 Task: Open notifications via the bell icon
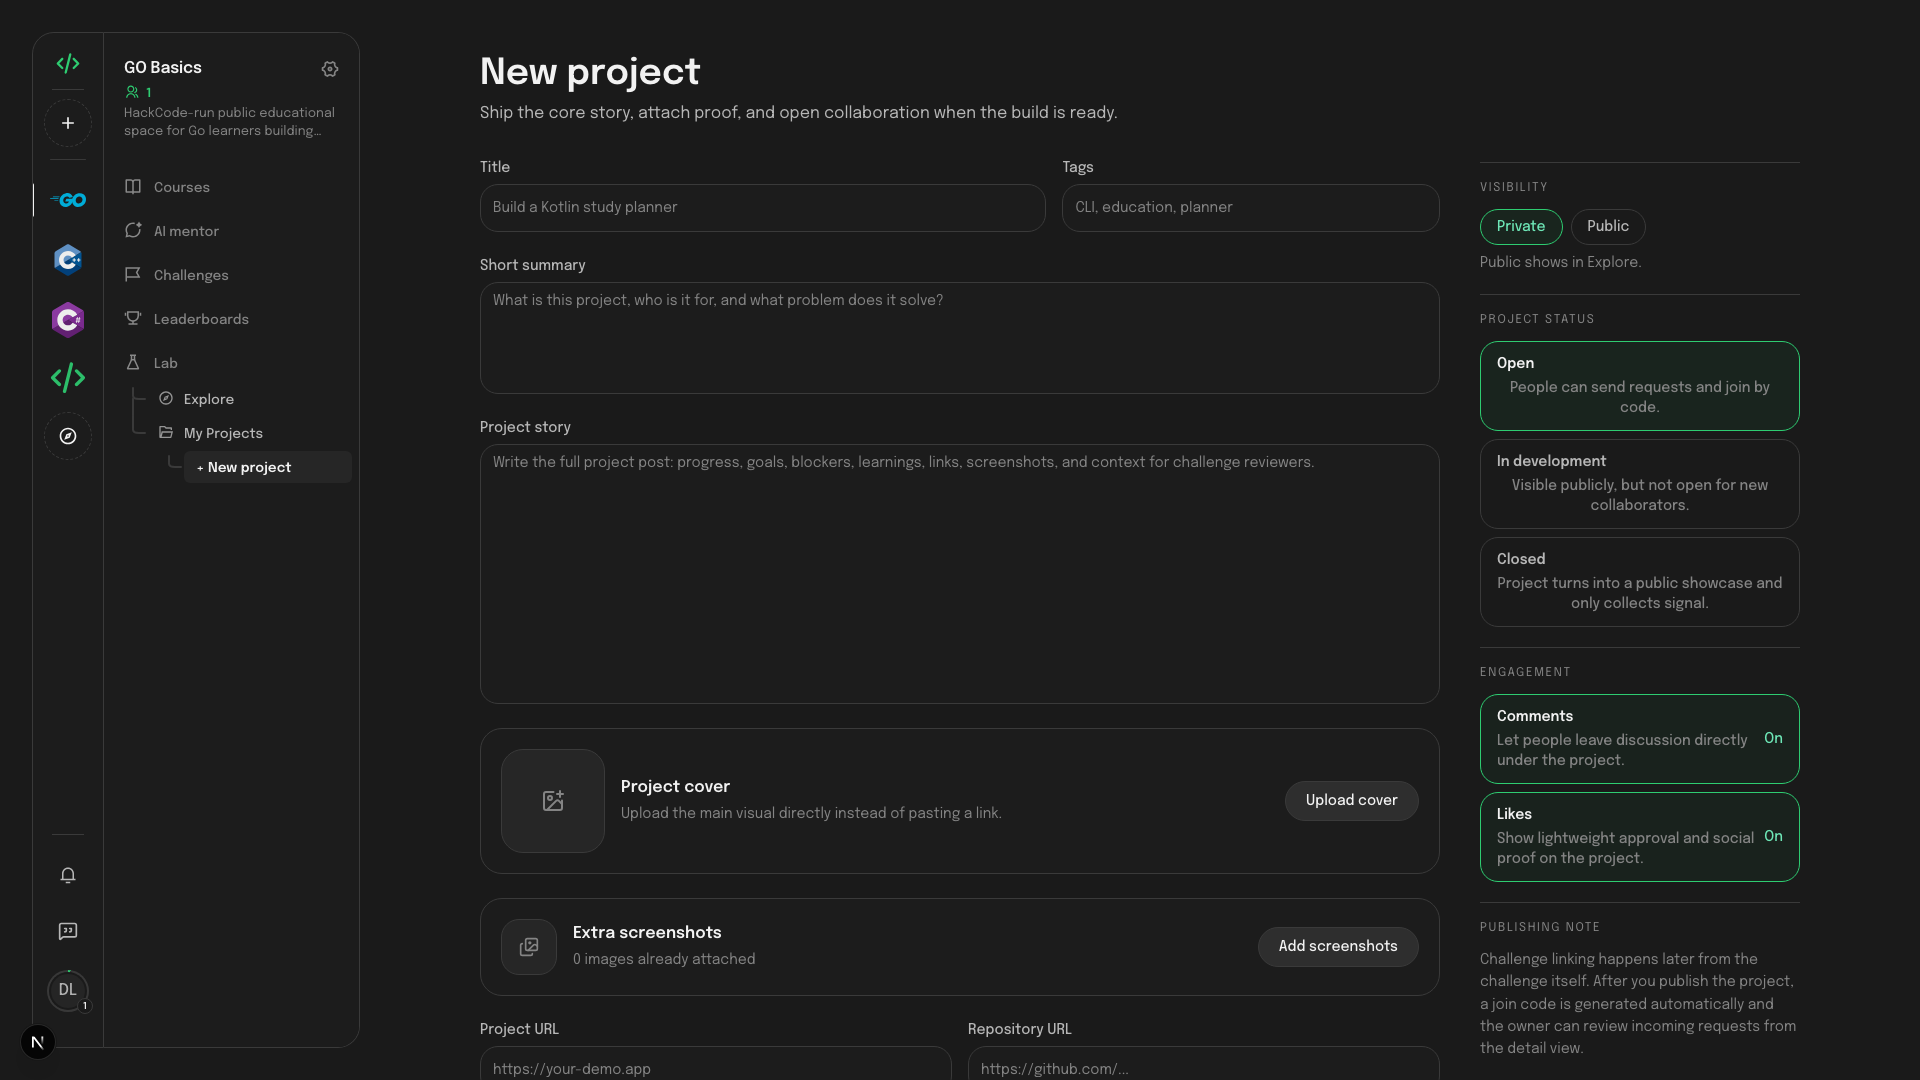coord(68,876)
